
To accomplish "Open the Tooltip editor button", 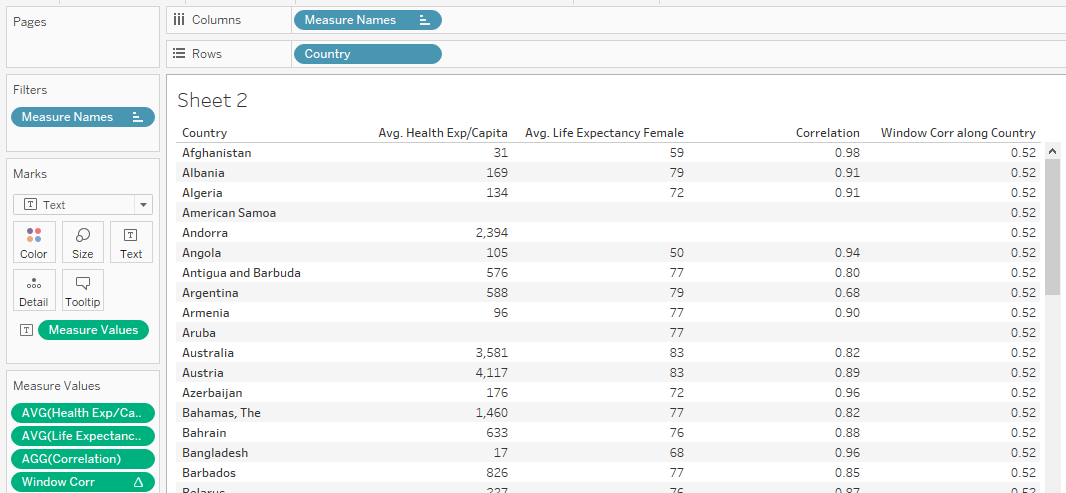I will 83,290.
